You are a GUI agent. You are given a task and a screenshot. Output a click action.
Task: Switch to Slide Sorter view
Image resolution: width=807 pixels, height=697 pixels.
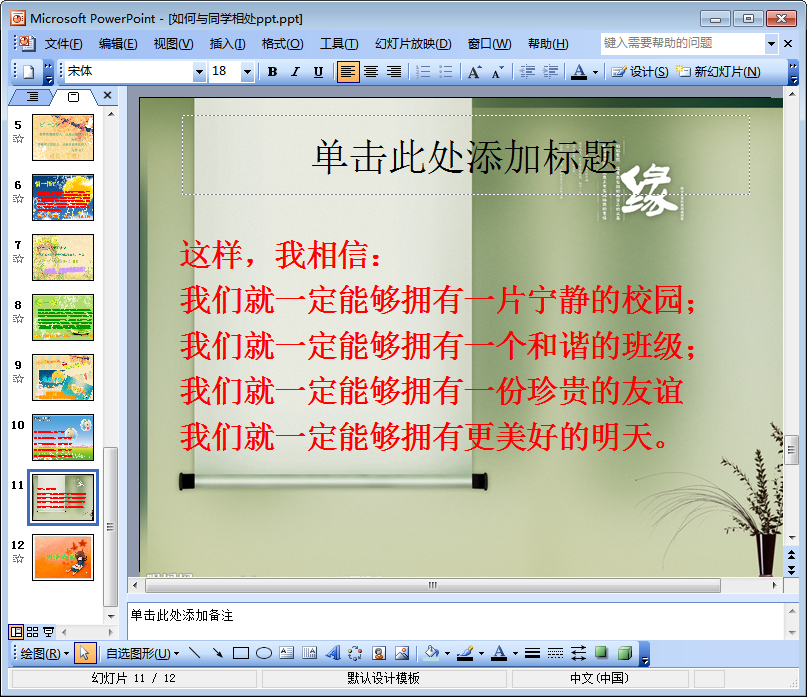click(x=32, y=632)
